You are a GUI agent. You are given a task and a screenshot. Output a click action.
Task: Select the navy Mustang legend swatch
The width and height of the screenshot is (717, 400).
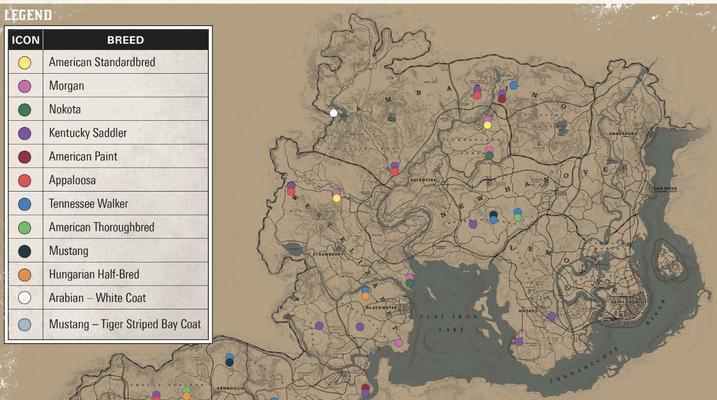tap(25, 251)
